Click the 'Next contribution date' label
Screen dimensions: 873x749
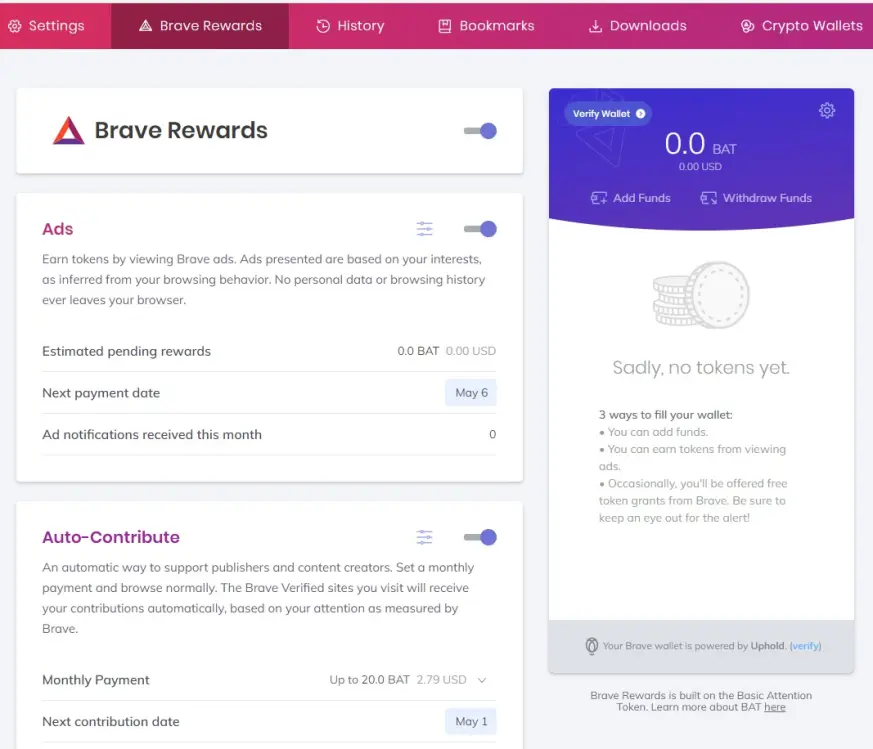click(111, 722)
